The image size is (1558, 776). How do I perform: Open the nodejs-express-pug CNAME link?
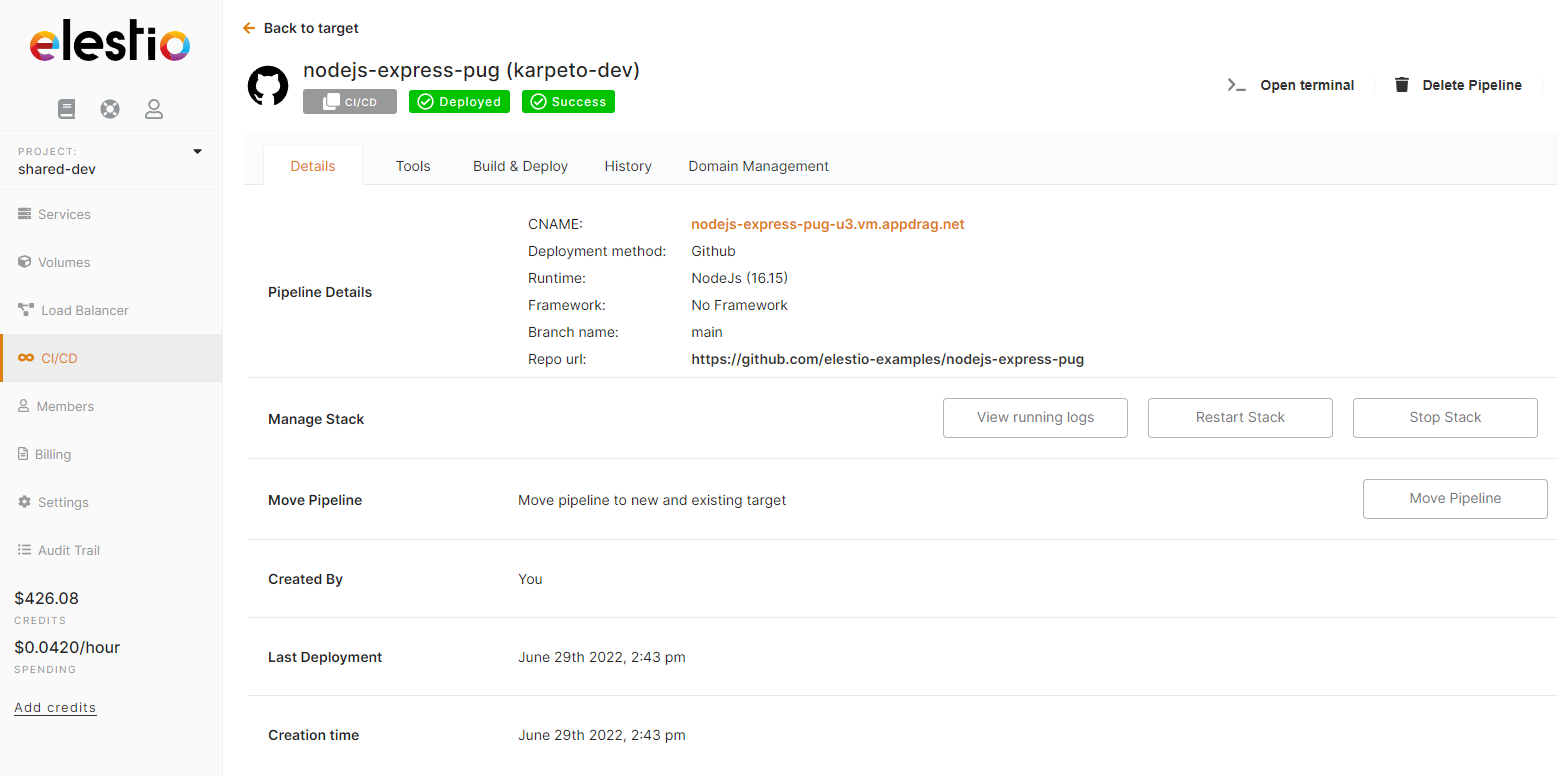[x=827, y=224]
